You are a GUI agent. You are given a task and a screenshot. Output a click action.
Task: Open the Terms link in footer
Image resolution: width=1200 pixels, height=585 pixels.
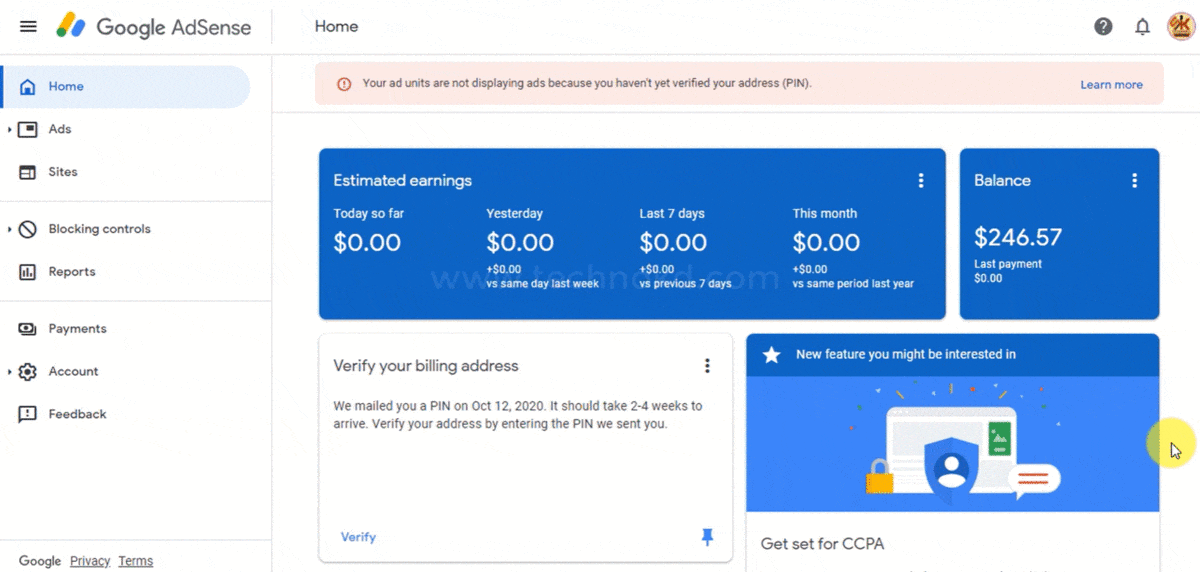pos(135,561)
